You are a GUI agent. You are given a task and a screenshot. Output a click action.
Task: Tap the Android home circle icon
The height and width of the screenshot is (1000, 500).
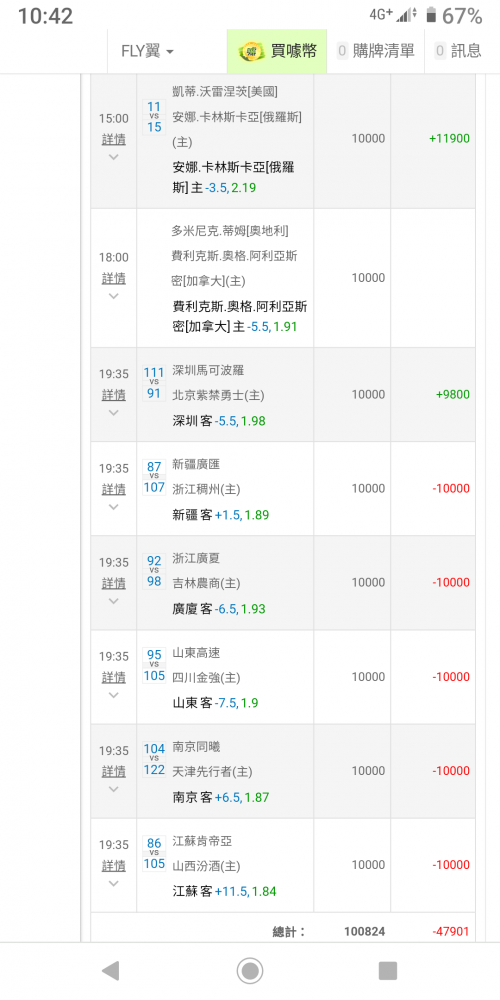(250, 971)
